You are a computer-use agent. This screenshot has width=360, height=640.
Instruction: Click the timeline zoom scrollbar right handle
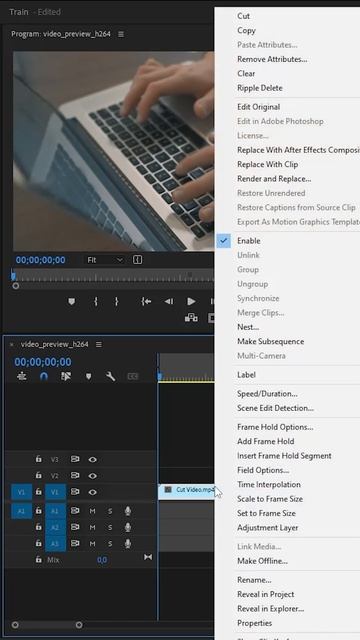click(x=79, y=625)
